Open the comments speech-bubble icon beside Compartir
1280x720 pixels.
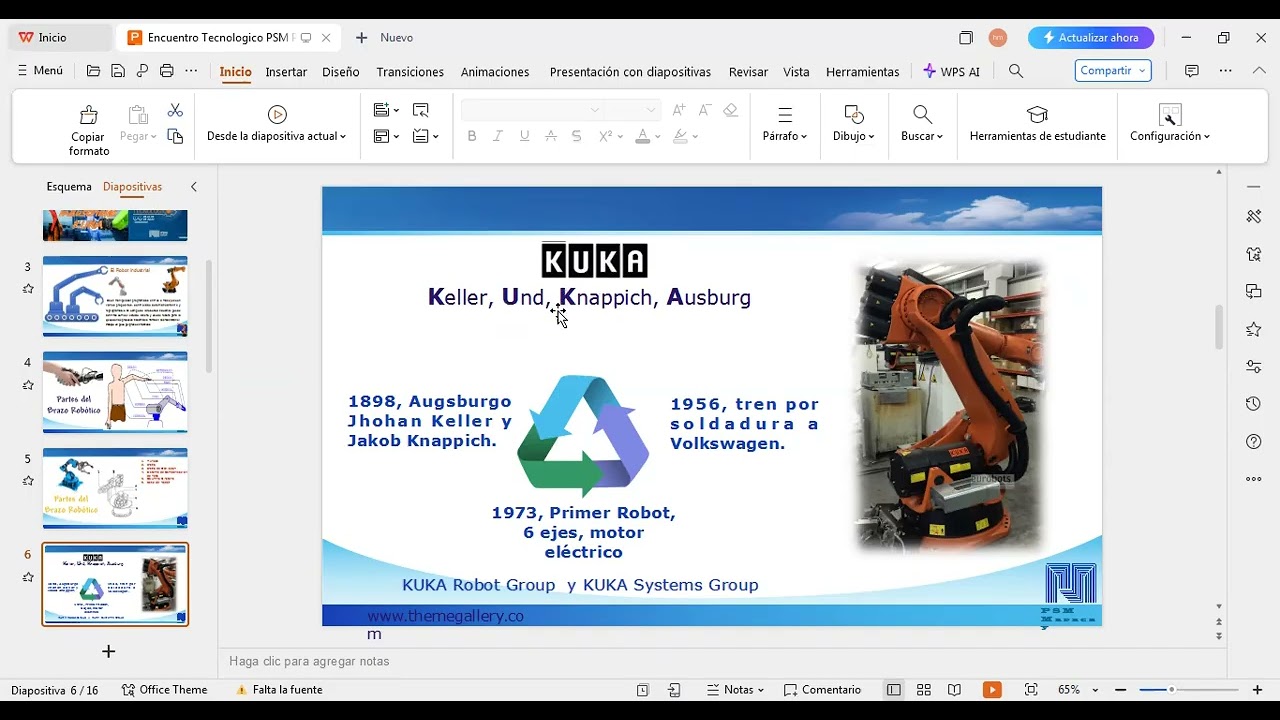coord(1192,71)
